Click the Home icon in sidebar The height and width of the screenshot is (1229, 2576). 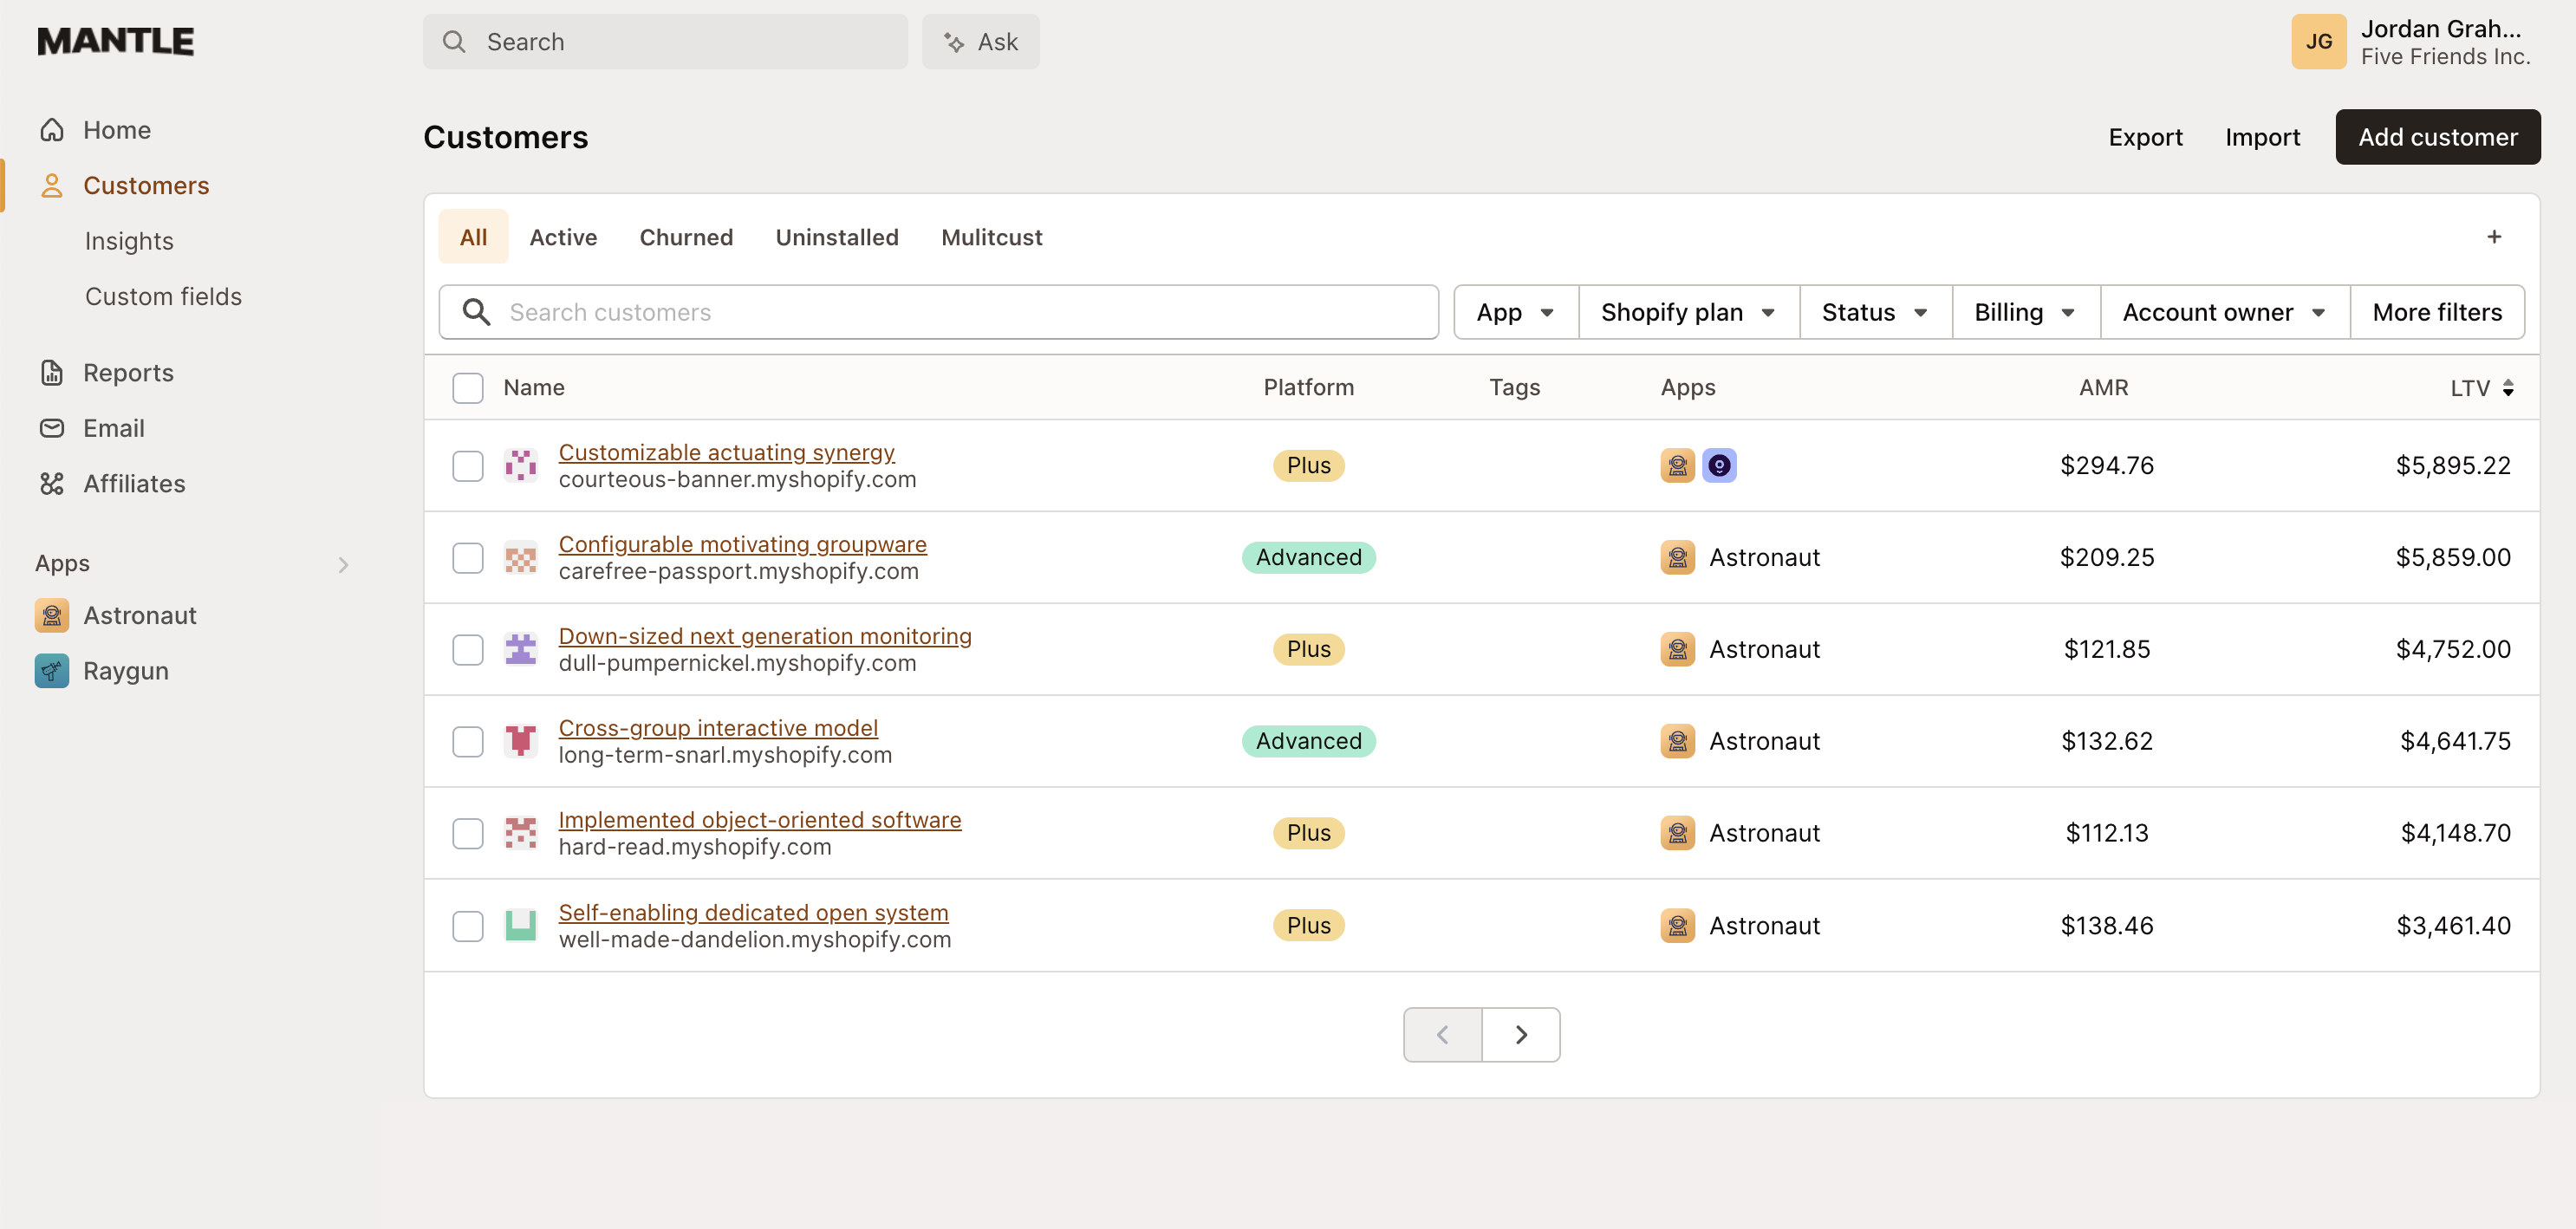(x=52, y=130)
